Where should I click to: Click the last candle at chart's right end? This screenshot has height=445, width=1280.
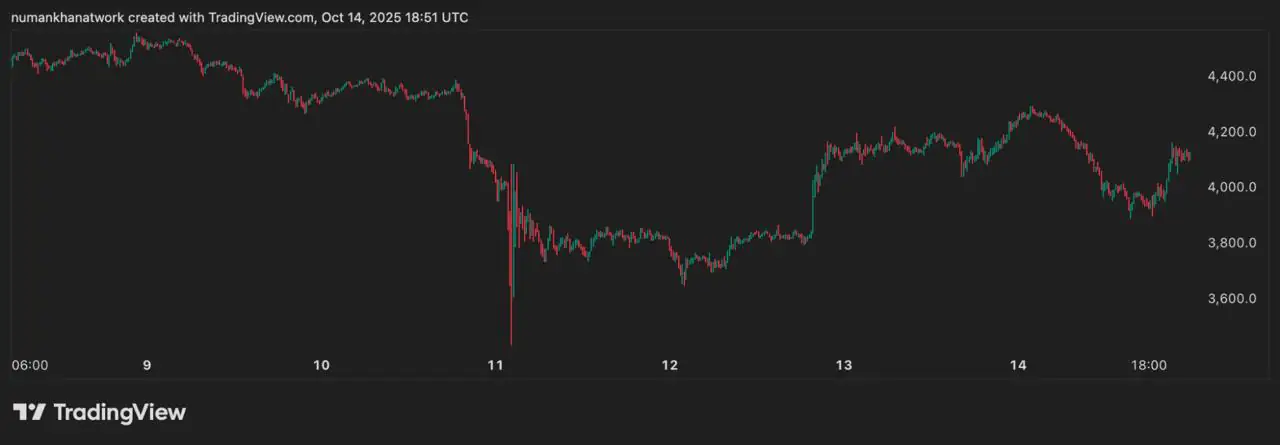tap(1189, 155)
